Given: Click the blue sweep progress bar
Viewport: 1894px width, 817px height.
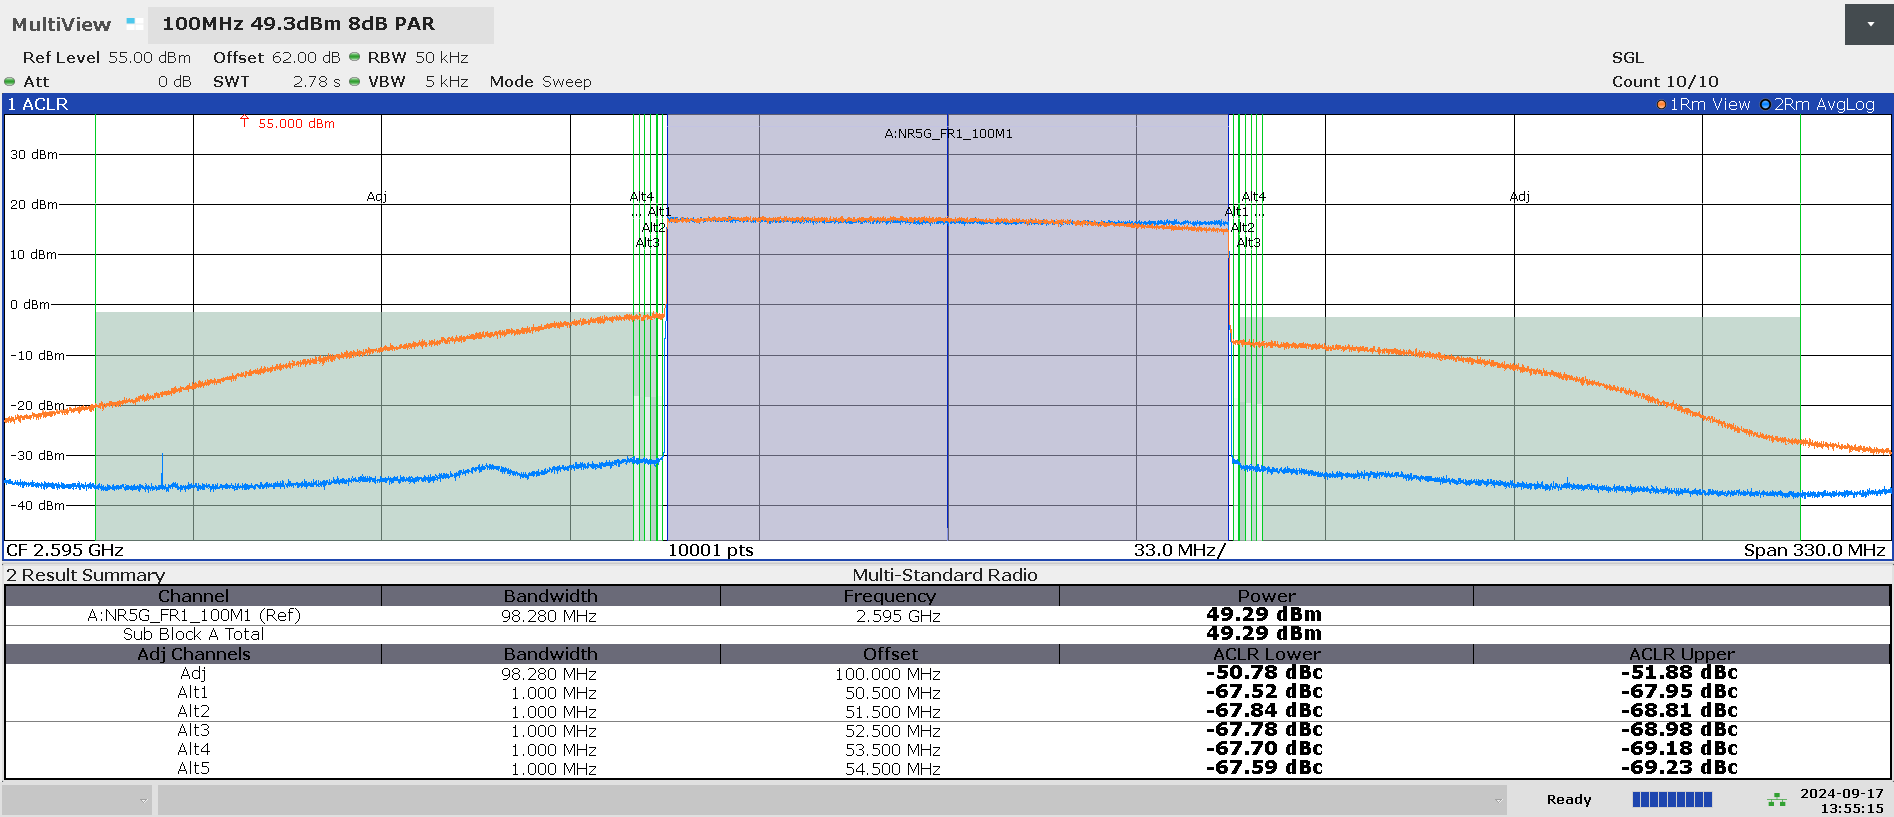Looking at the screenshot, I should pos(1672,799).
